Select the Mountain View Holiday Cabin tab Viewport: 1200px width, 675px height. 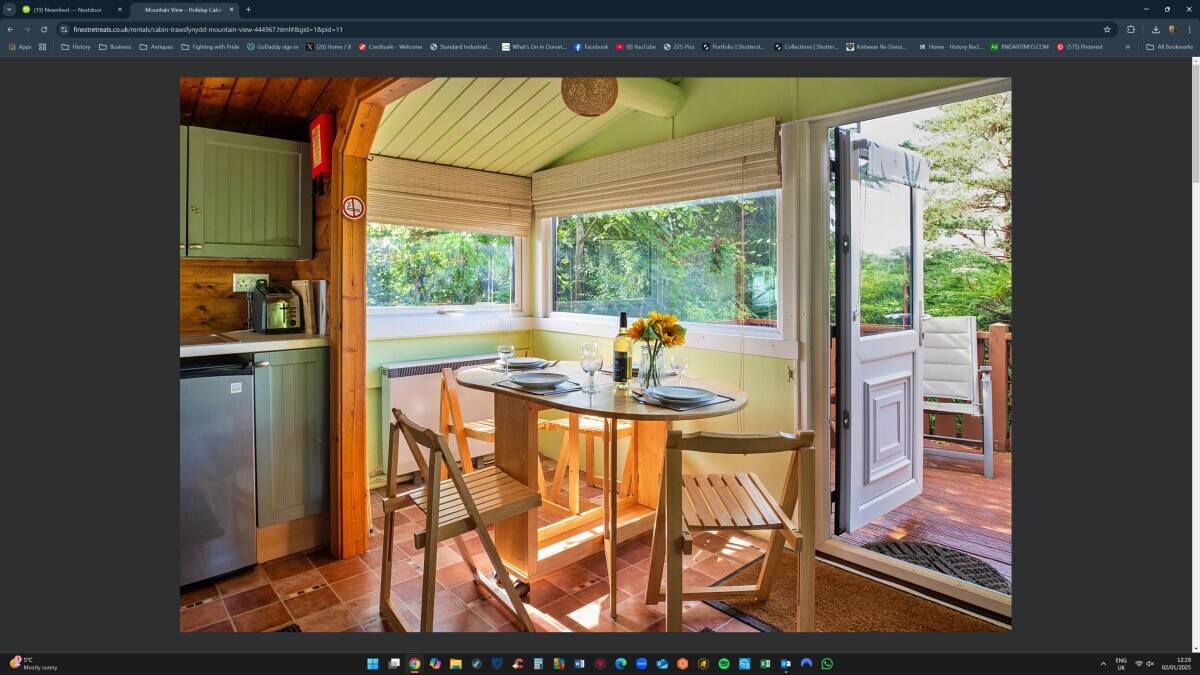pyautogui.click(x=185, y=9)
